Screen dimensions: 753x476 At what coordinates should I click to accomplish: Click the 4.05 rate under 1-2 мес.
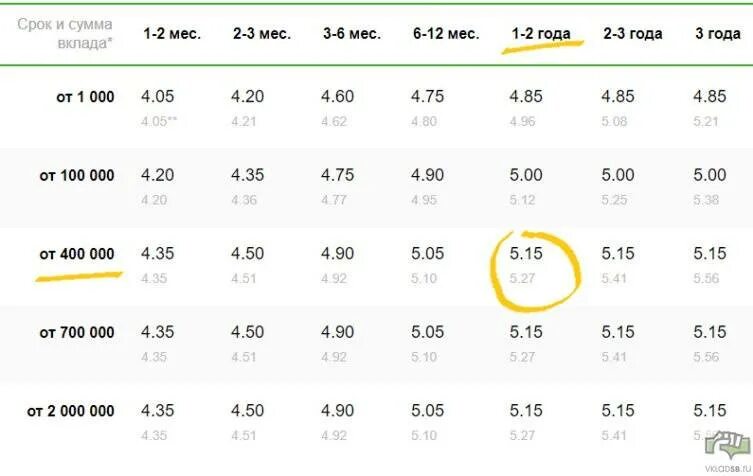(158, 97)
